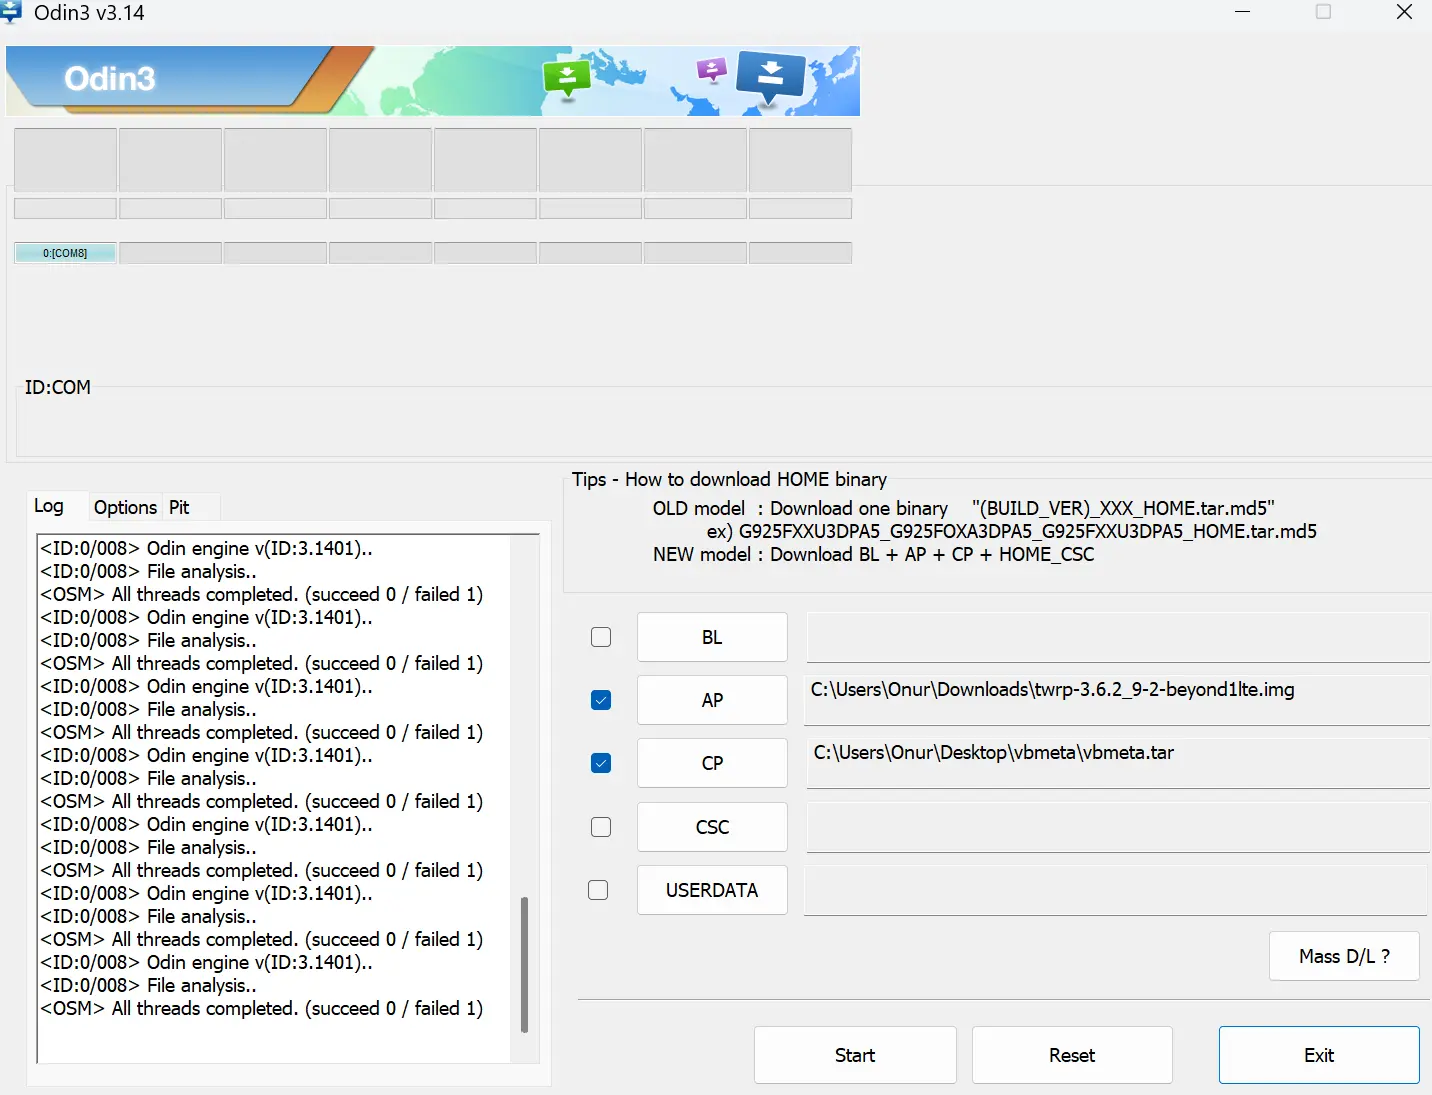Click the Odin3 app icon in title bar
1432x1095 pixels.
coord(10,13)
